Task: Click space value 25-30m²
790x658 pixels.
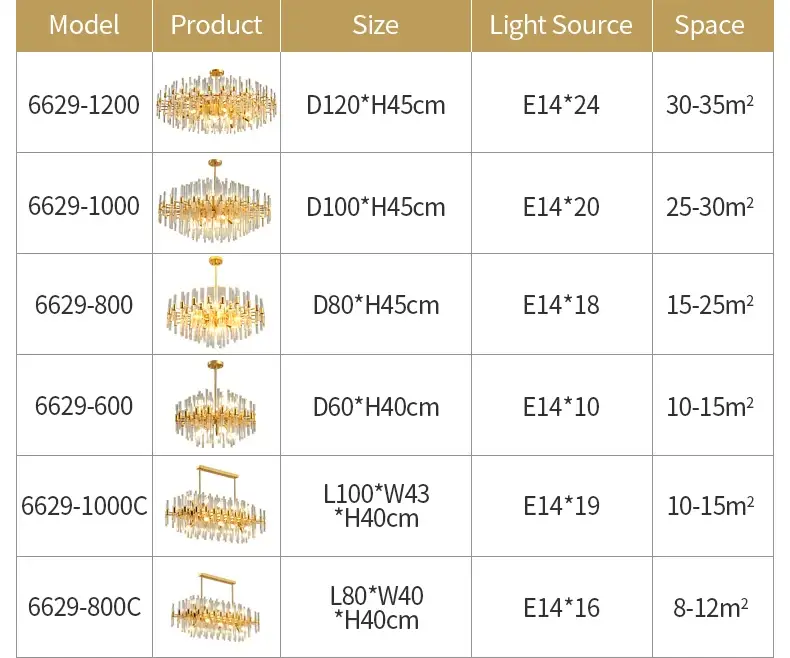Action: (x=710, y=206)
